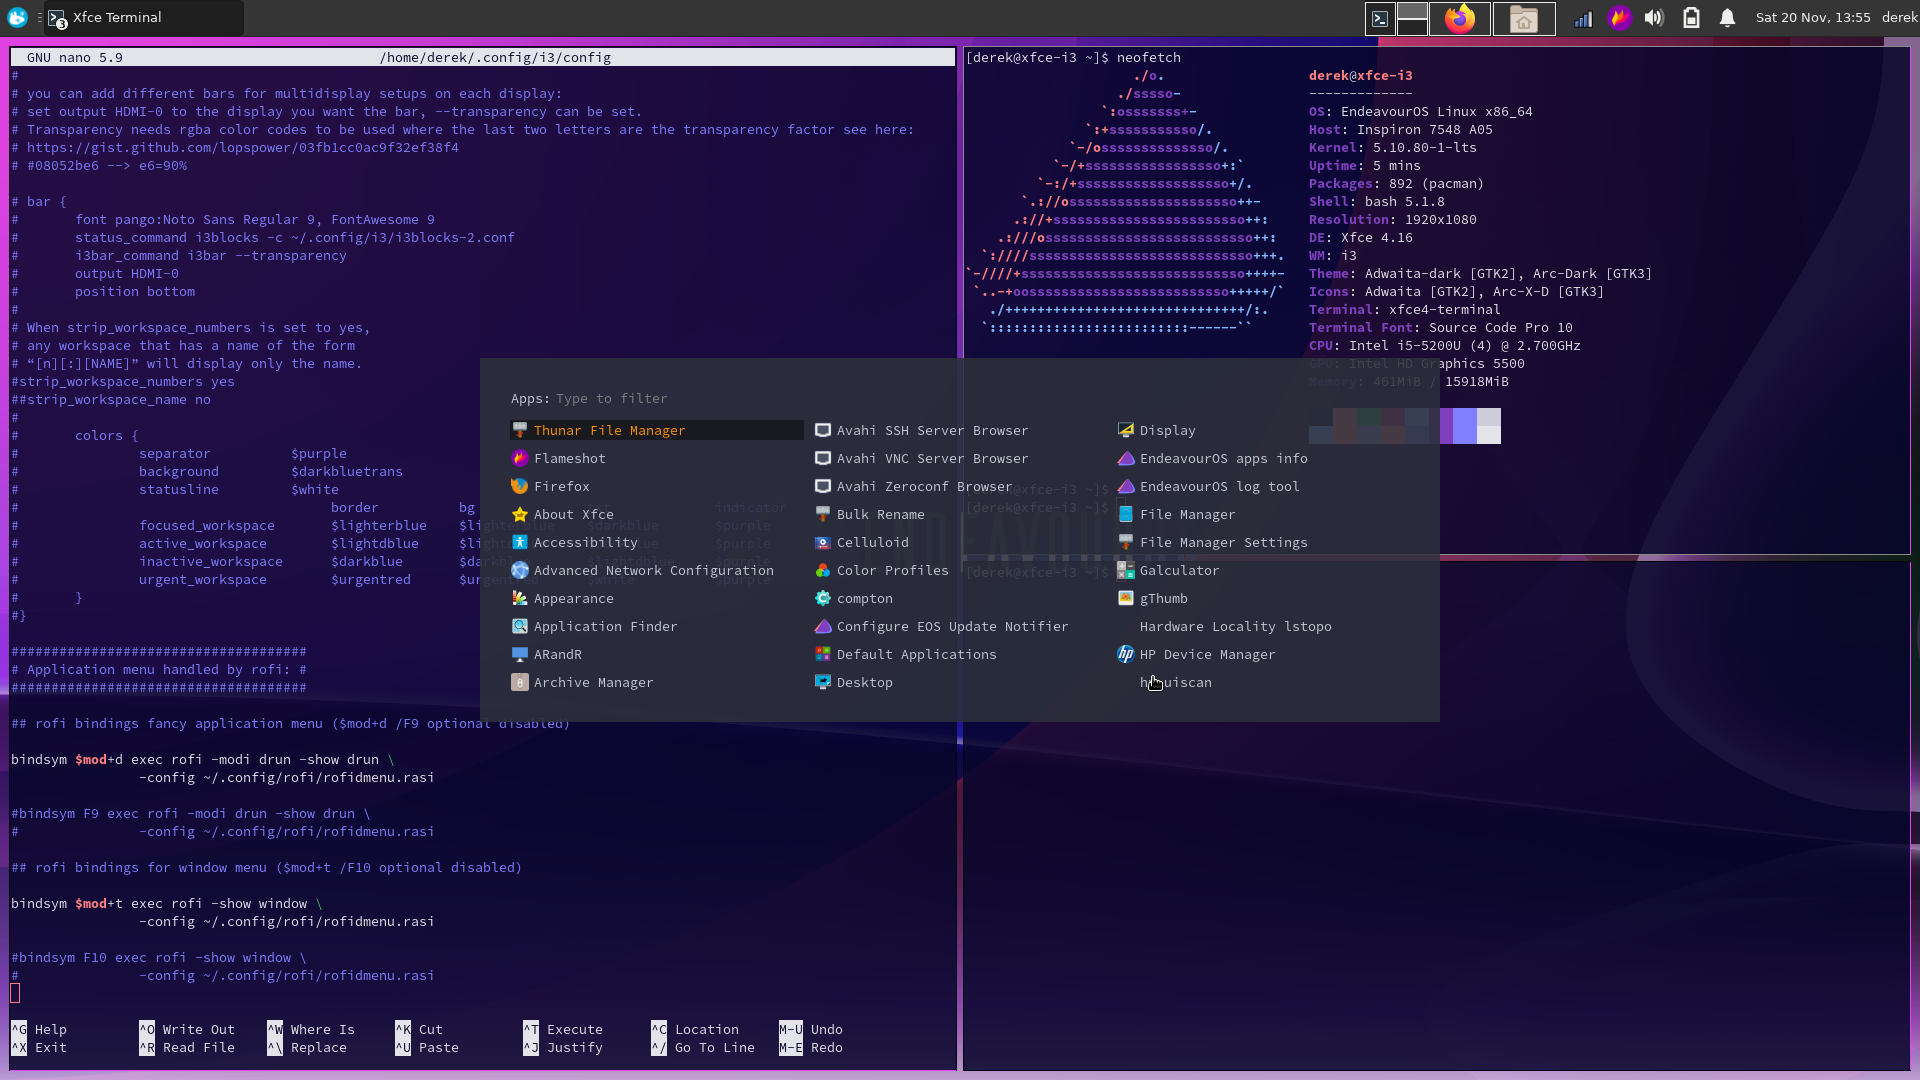Screen dimensions: 1920x1080
Task: Click 'position bottom' line in nano
Action: pyautogui.click(x=135, y=291)
